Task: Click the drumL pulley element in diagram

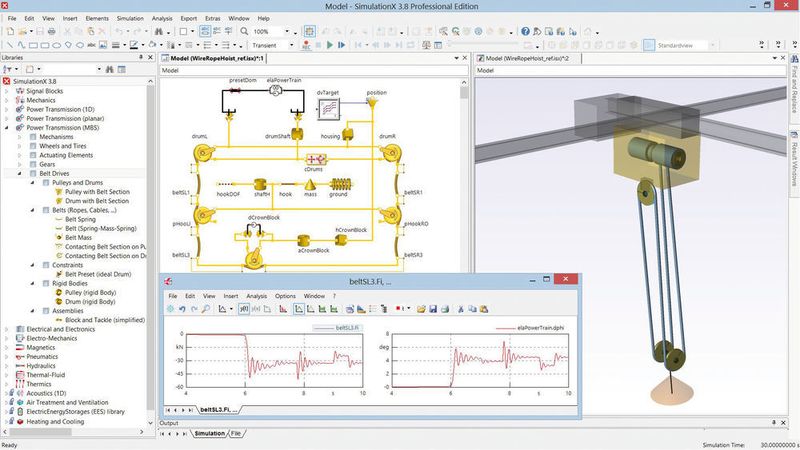Action: click(x=204, y=152)
